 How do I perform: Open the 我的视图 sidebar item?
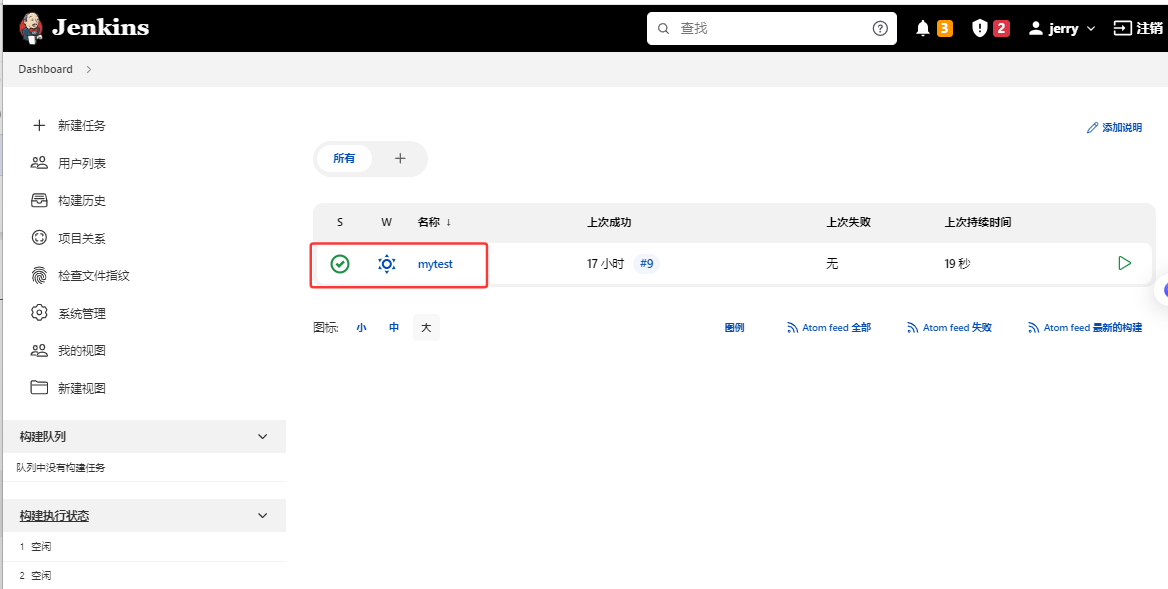(x=82, y=351)
